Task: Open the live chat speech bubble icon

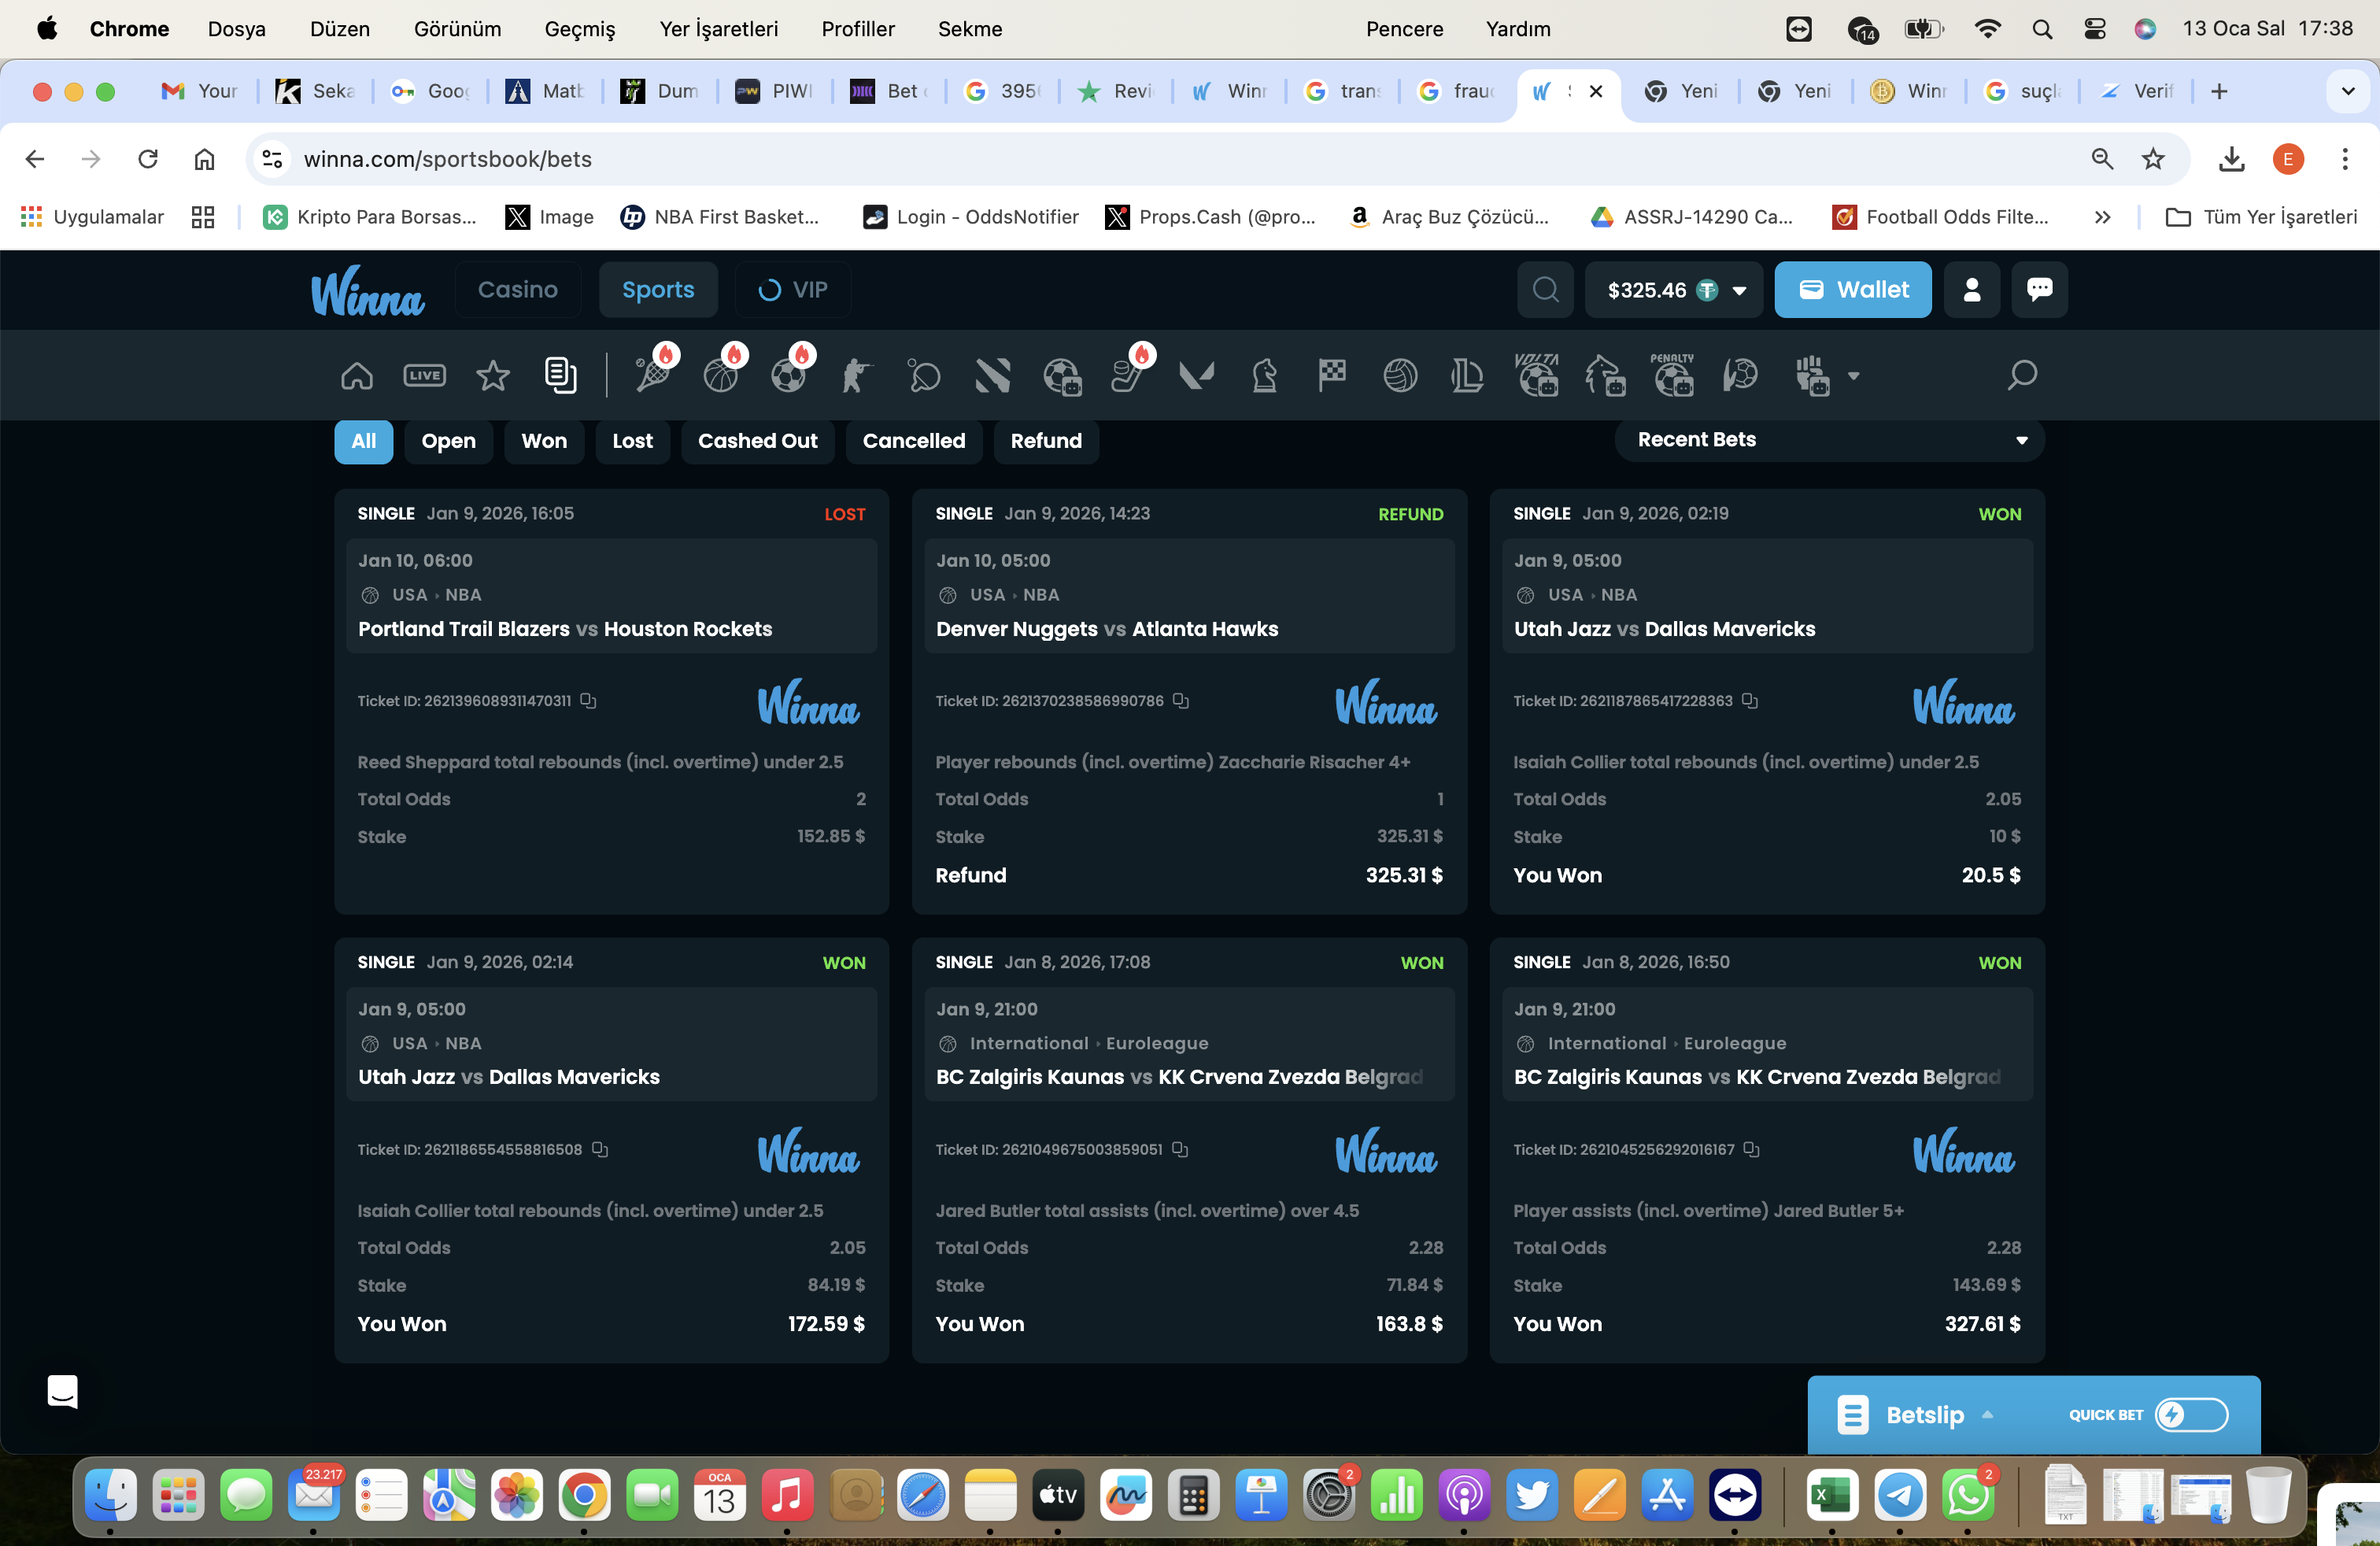Action: click(x=2039, y=290)
